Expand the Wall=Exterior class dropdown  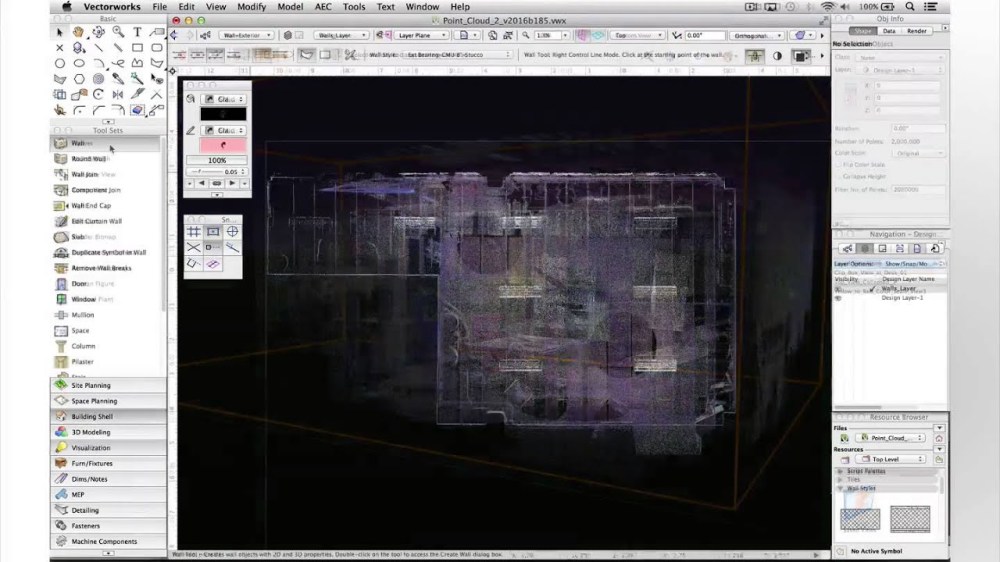click(x=247, y=35)
